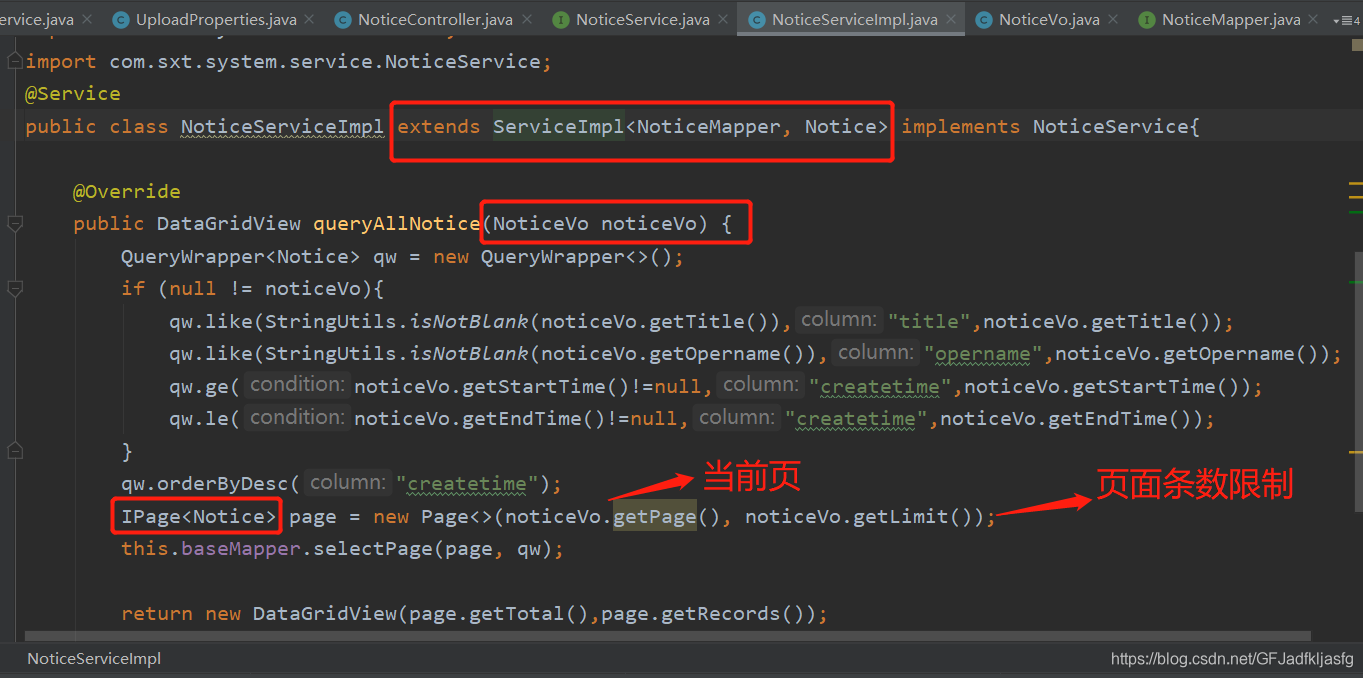
Task: Click the "title" string literal
Action: coord(930,322)
